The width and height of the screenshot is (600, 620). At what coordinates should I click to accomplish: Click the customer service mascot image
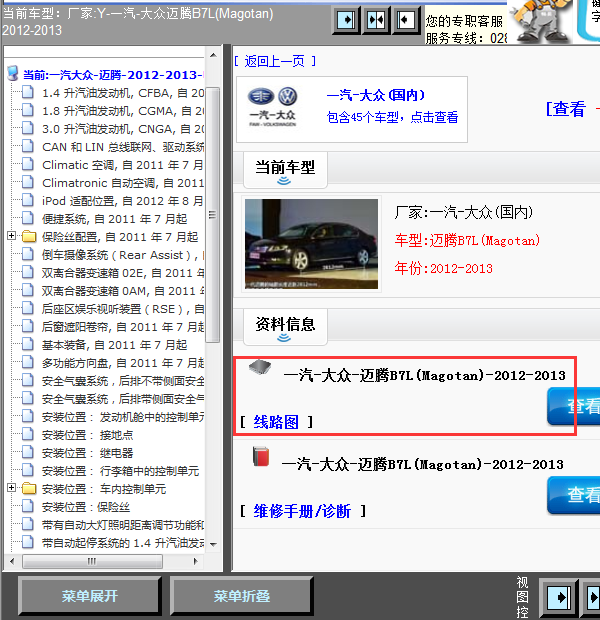point(541,21)
